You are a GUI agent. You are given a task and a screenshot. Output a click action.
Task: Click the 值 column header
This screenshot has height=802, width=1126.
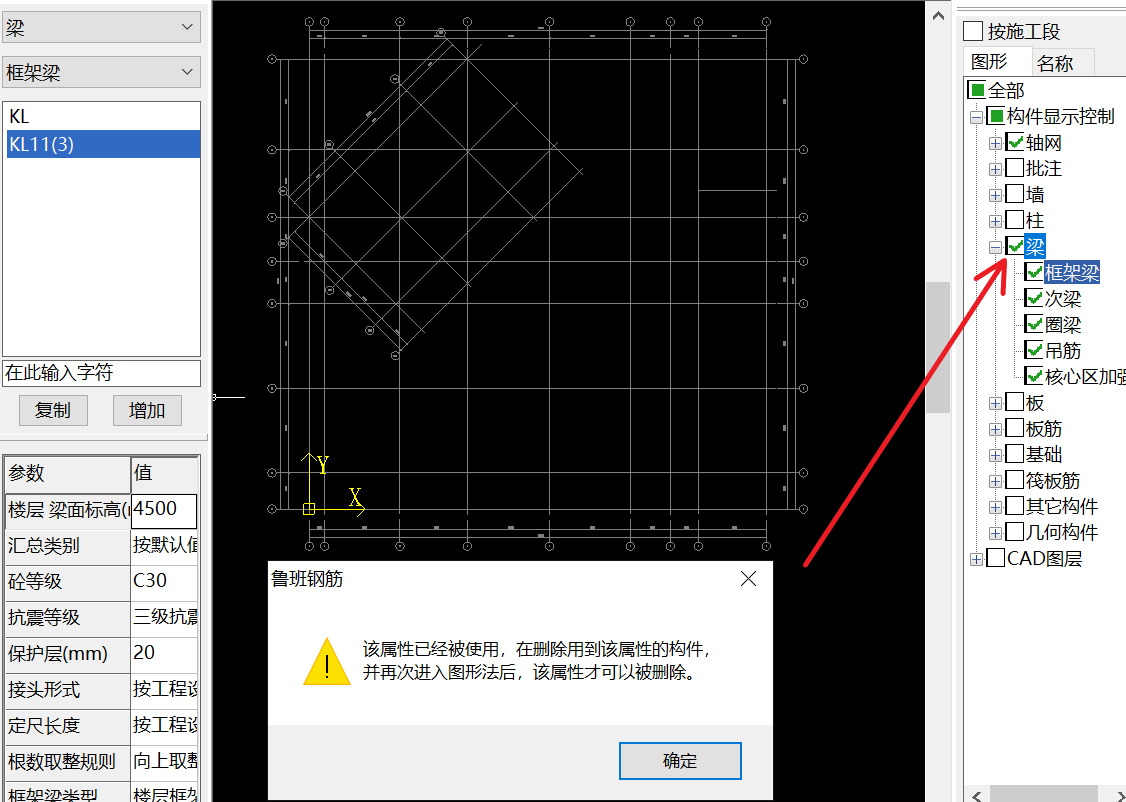(x=164, y=474)
